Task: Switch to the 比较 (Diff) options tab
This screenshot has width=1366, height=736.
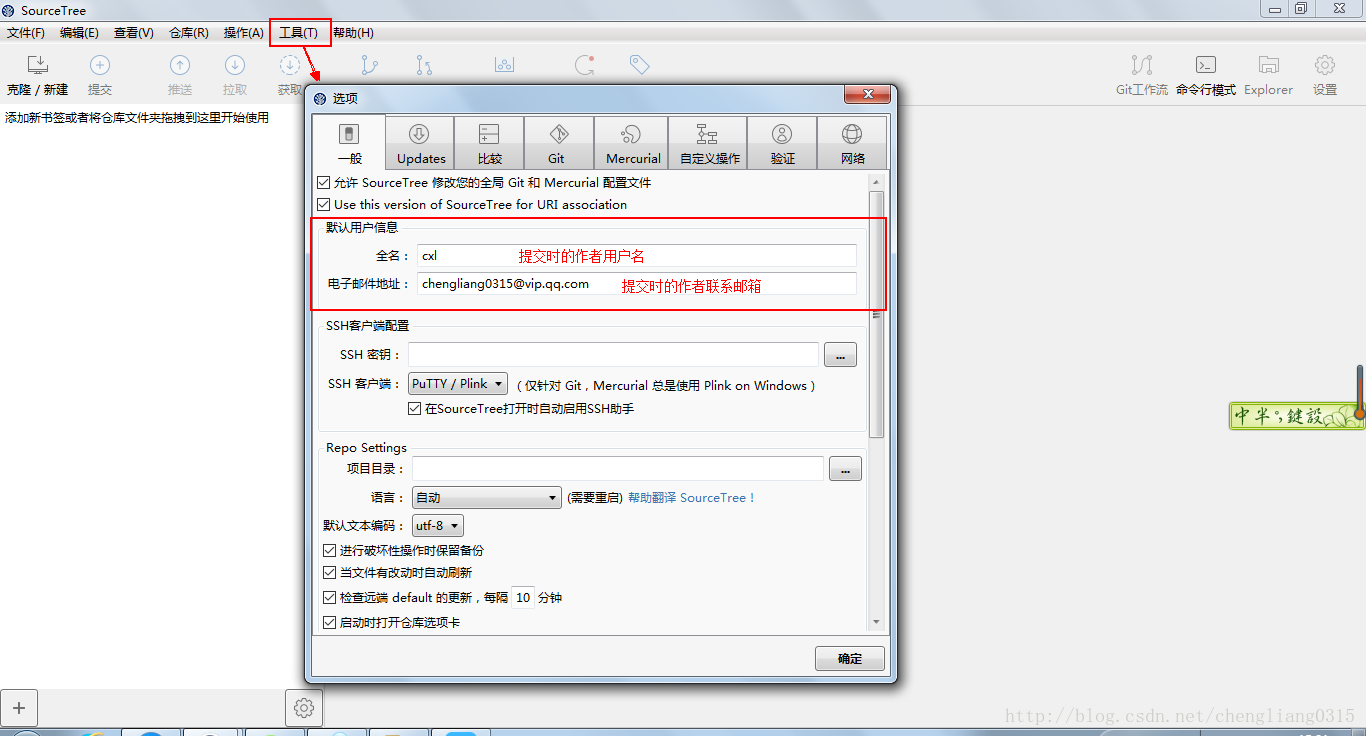Action: pyautogui.click(x=489, y=142)
